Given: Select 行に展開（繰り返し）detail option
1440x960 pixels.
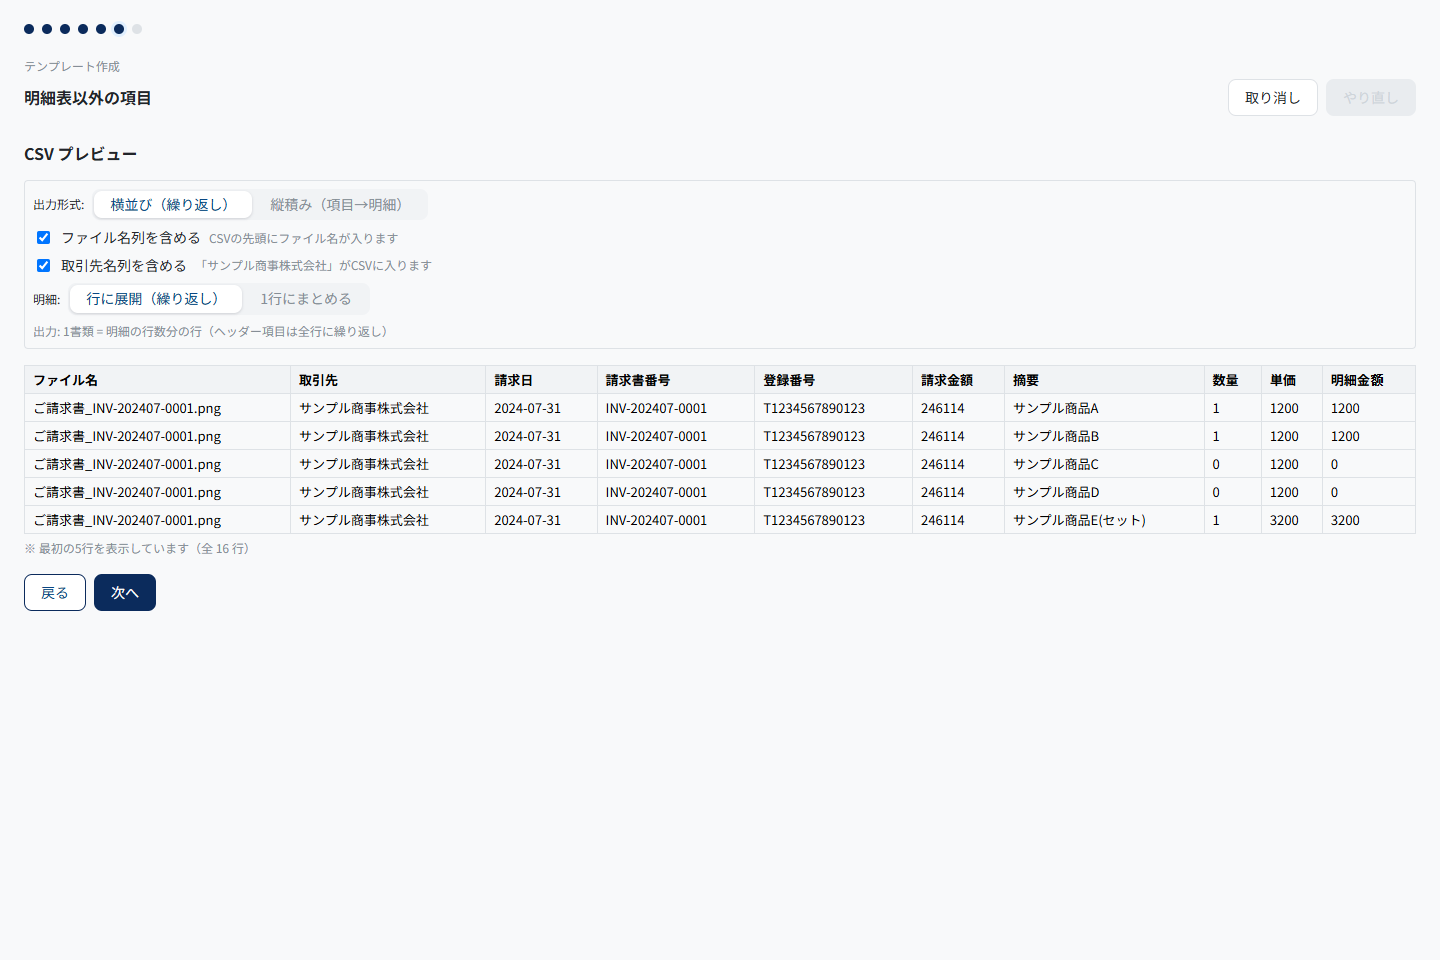Looking at the screenshot, I should 155,299.
